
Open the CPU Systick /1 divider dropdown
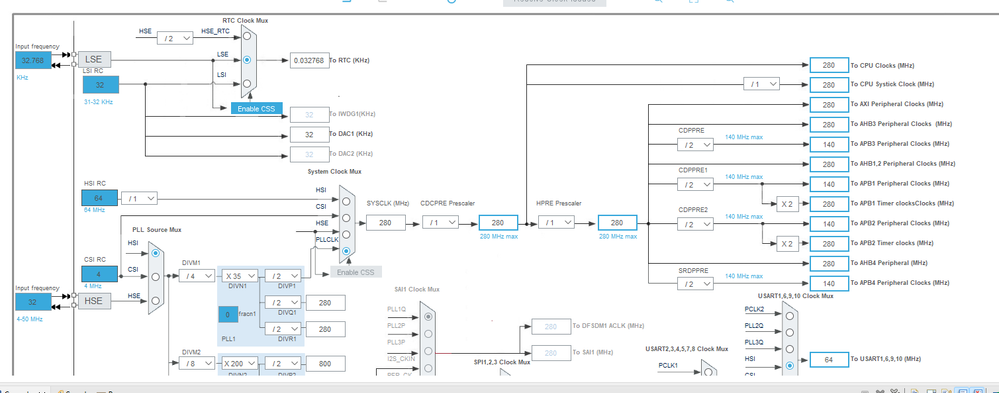(x=761, y=84)
